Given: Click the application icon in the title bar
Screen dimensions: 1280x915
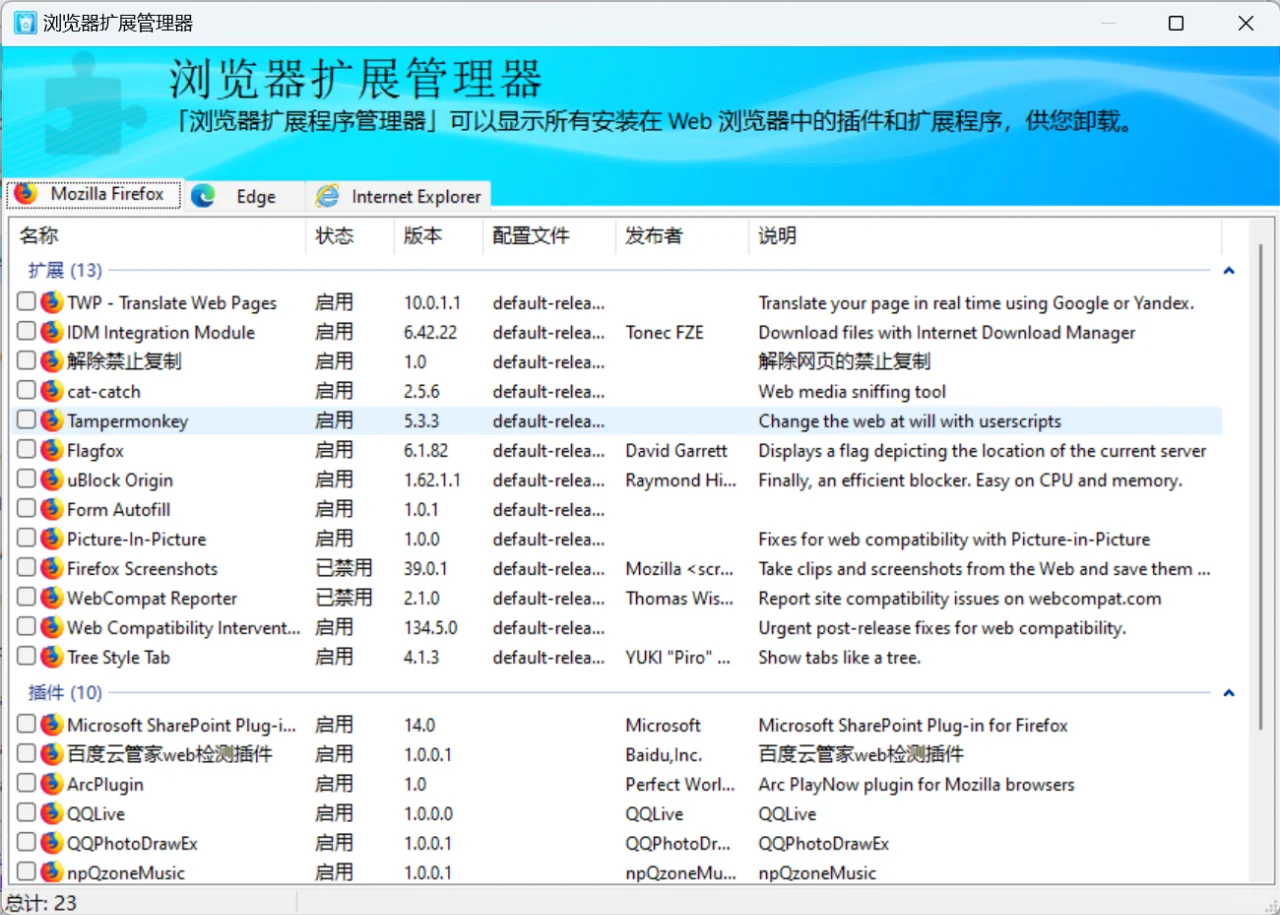Looking at the screenshot, I should point(23,22).
